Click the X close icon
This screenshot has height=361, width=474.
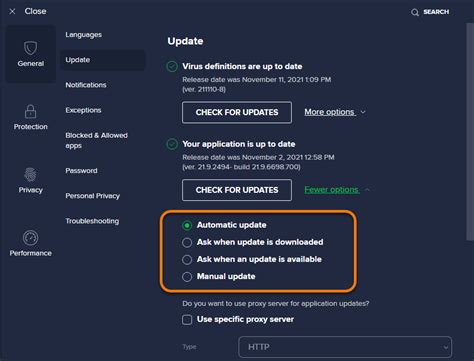tap(12, 12)
